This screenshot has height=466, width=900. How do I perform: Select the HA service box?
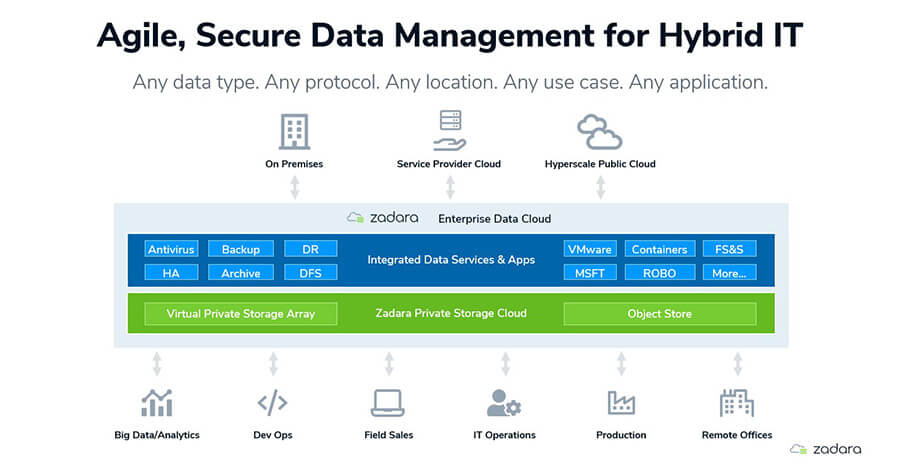171,273
